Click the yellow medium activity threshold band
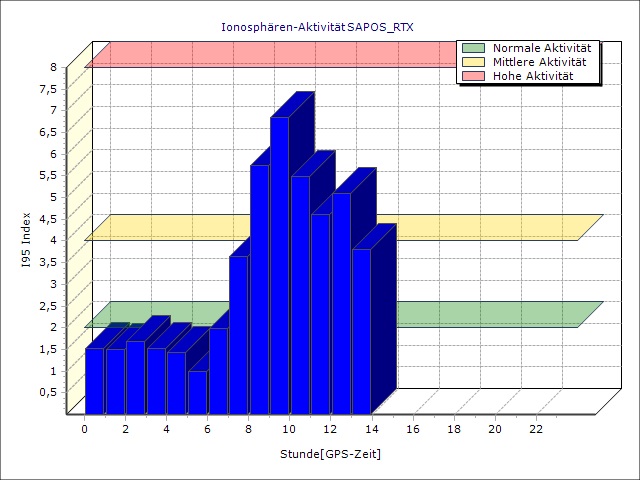The image size is (640, 480). pos(480,227)
